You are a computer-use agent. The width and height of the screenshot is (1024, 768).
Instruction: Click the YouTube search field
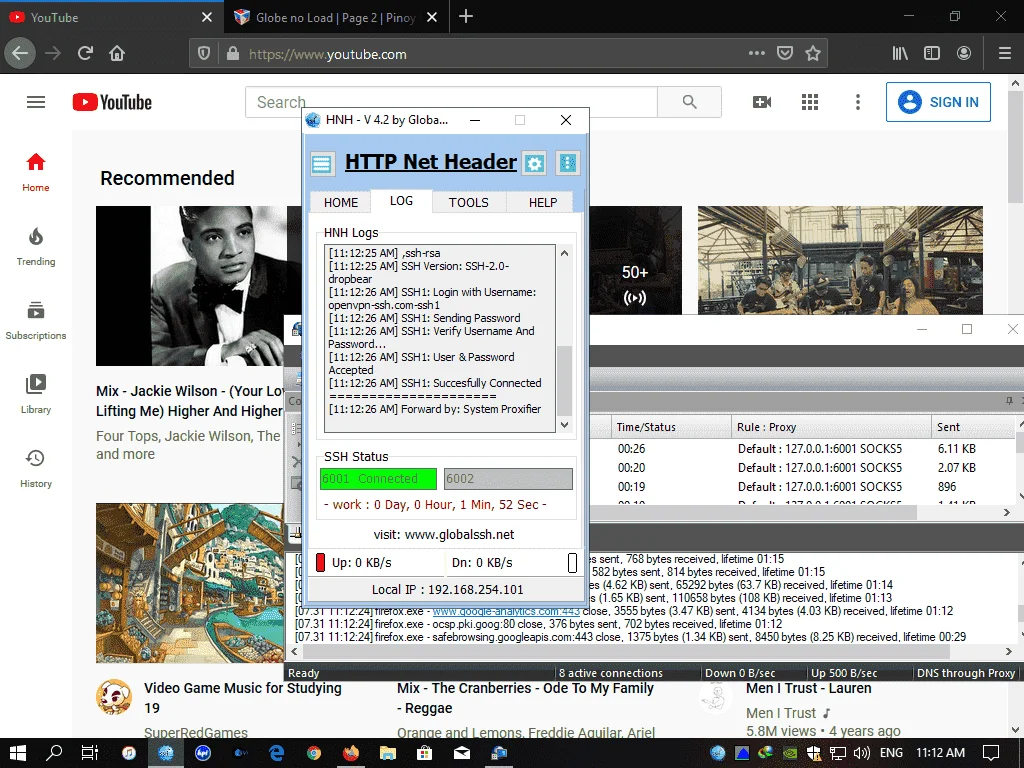click(x=451, y=102)
